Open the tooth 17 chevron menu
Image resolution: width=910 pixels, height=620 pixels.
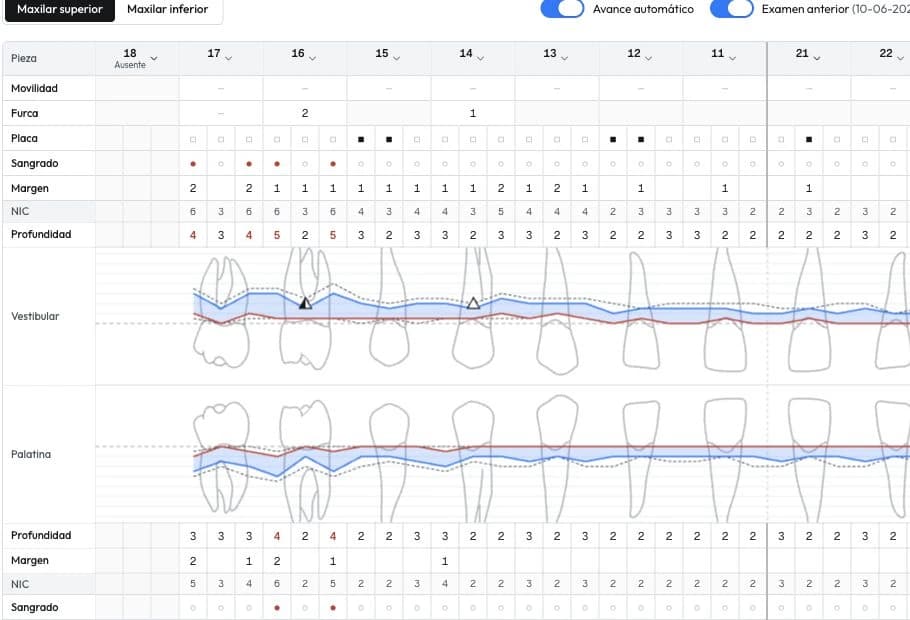point(229,58)
